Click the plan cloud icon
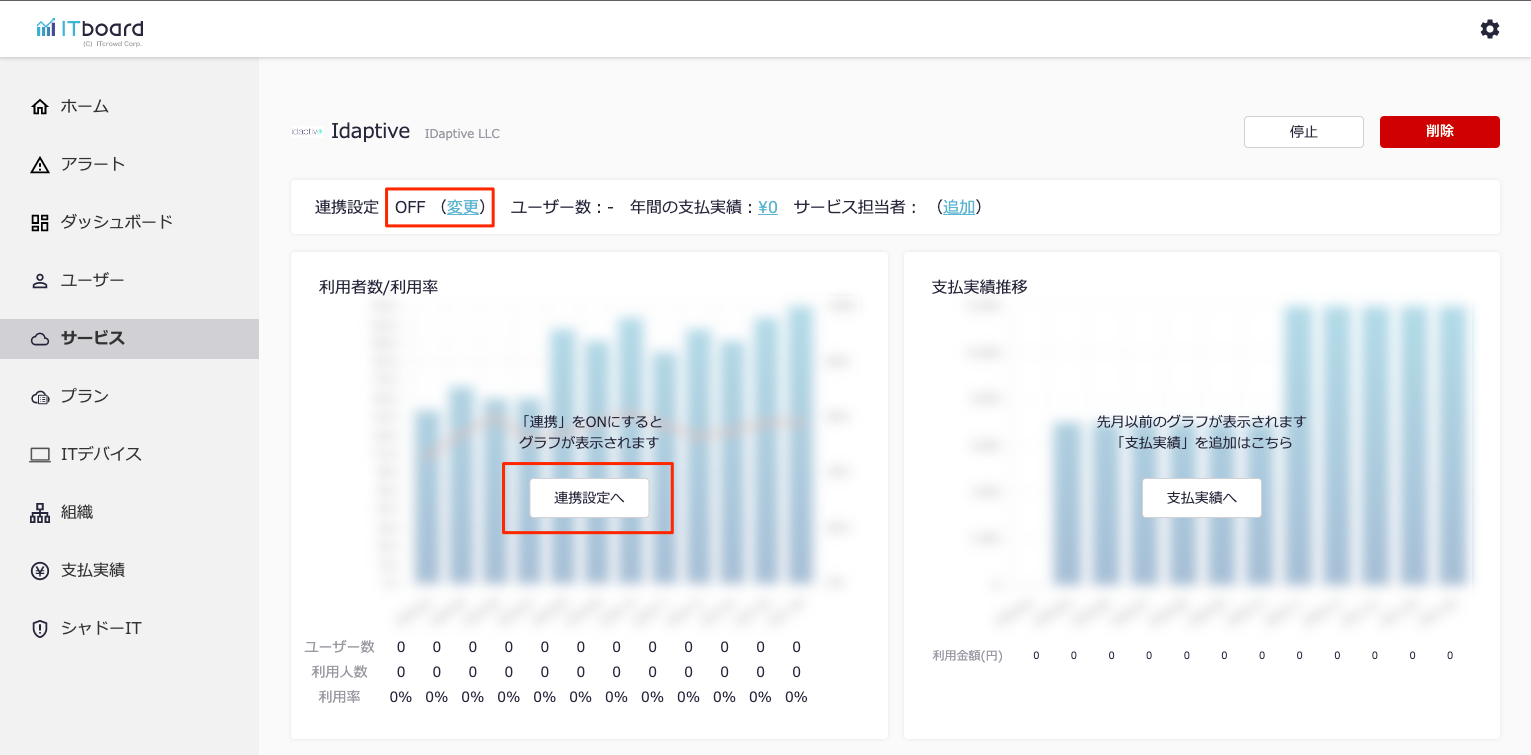Image resolution: width=1531 pixels, height=755 pixels. pyautogui.click(x=40, y=397)
